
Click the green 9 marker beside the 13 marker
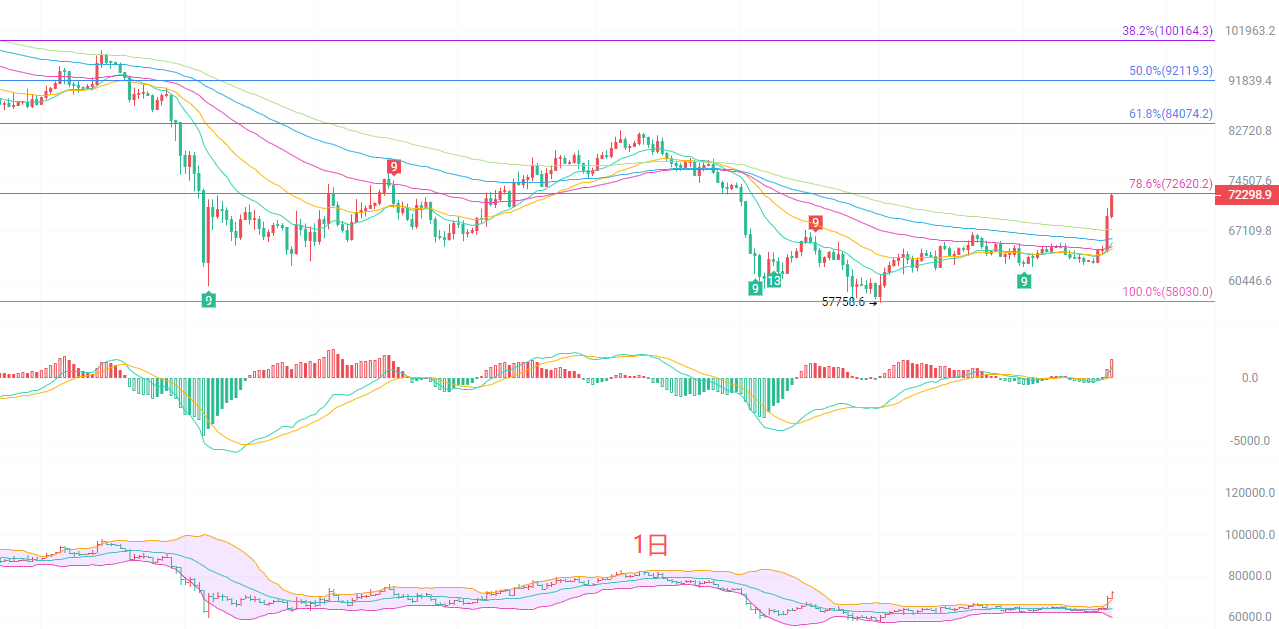755,288
